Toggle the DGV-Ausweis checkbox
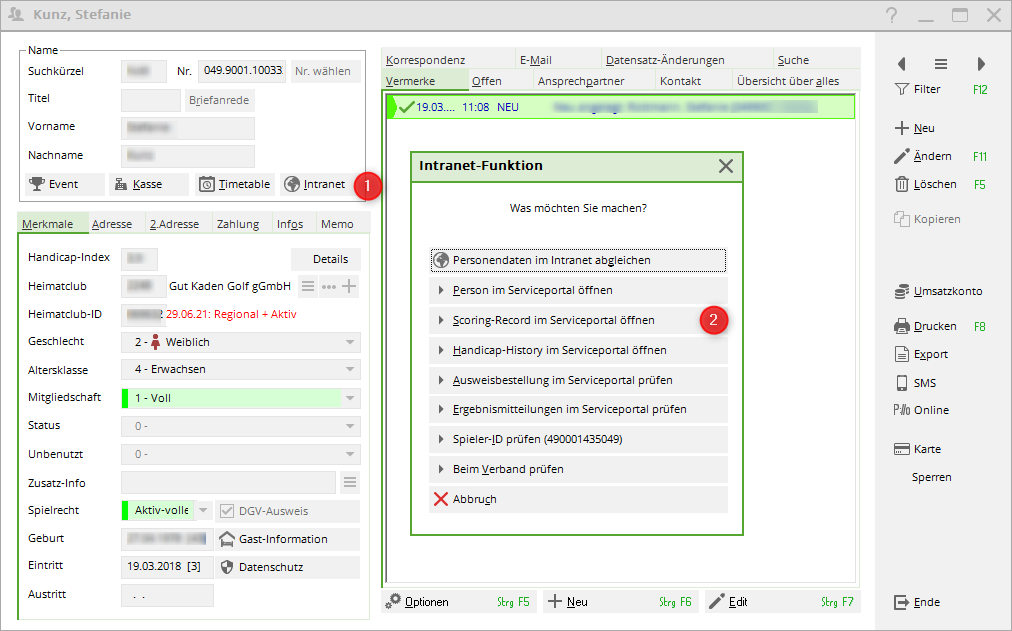The width and height of the screenshot is (1012, 631). tap(226, 511)
